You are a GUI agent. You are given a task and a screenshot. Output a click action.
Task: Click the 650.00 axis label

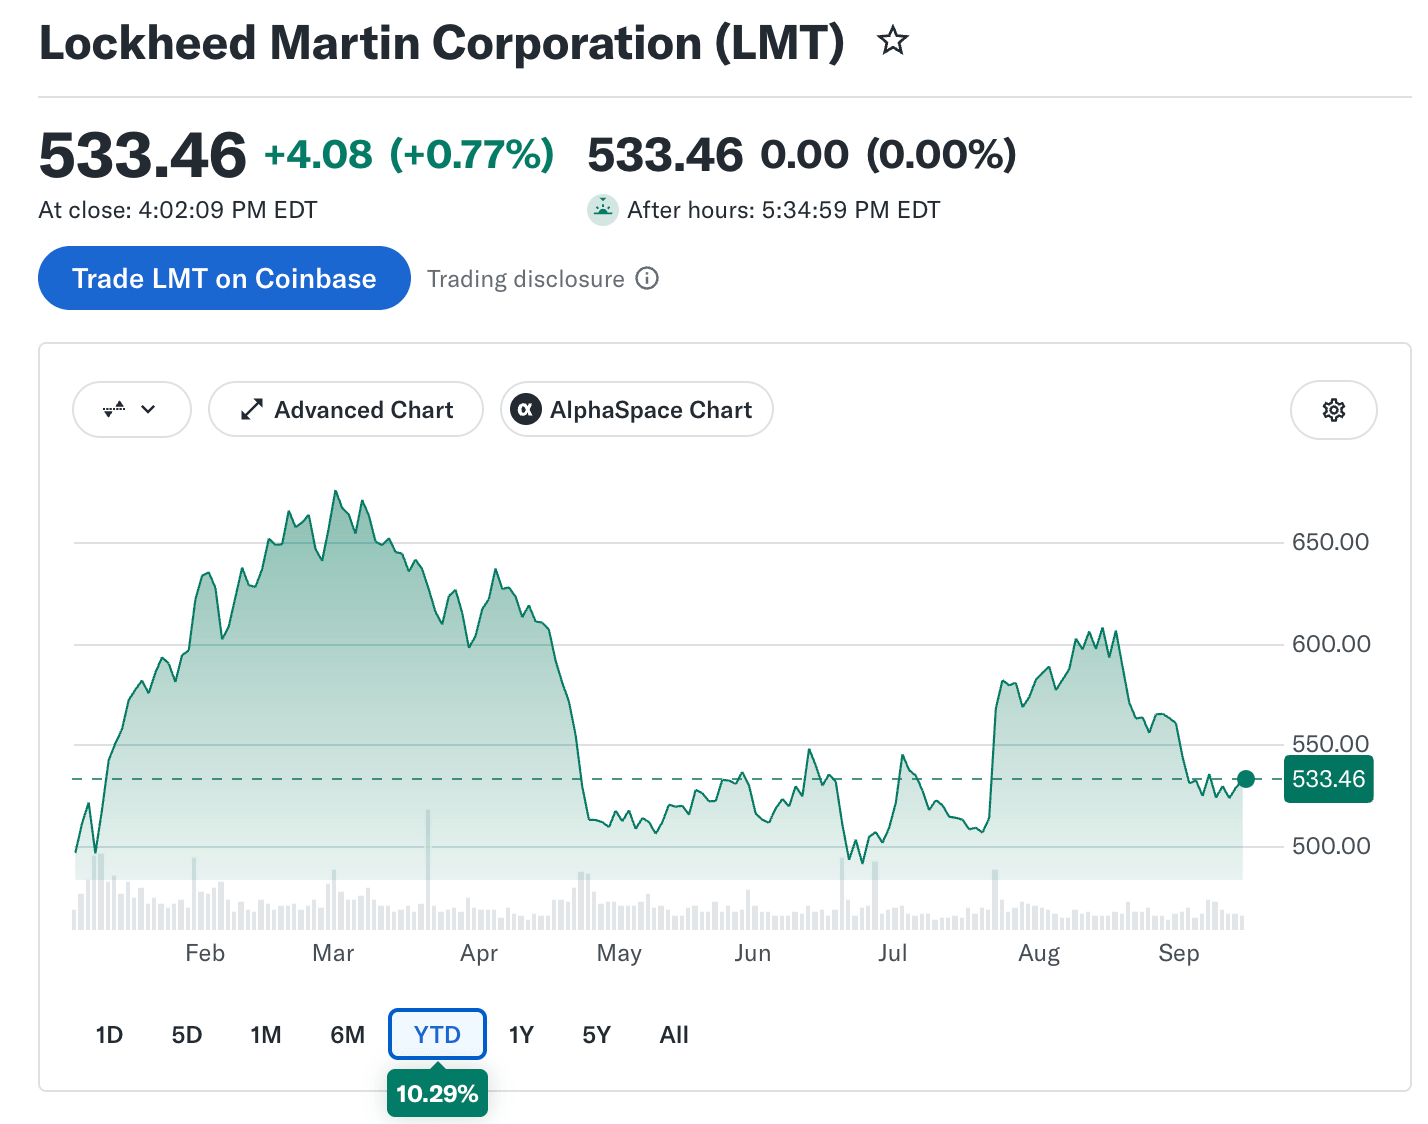pos(1330,542)
